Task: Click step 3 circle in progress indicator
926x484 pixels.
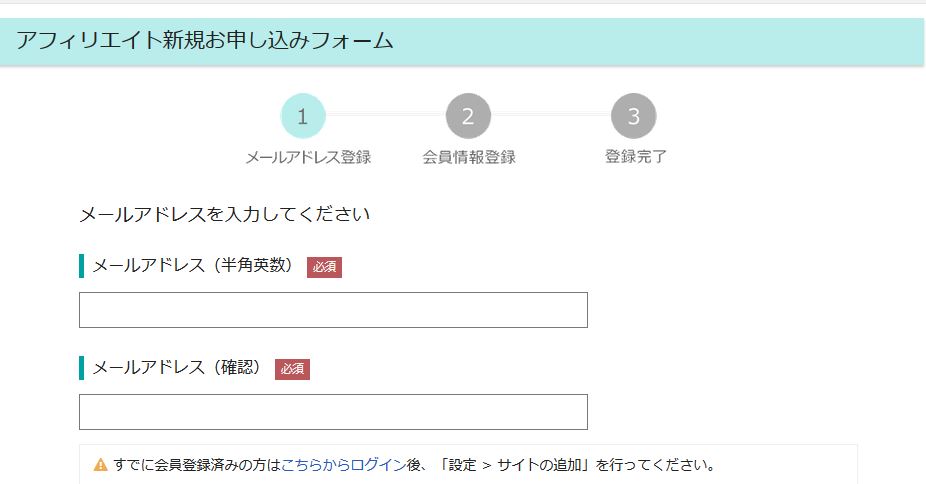Action: [x=633, y=116]
